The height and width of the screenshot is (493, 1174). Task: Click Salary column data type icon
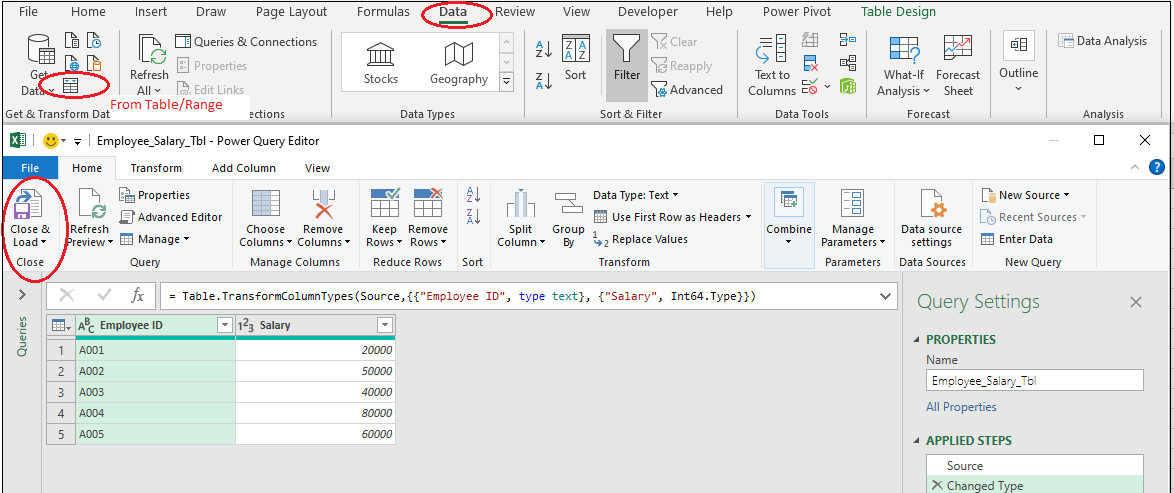(246, 325)
